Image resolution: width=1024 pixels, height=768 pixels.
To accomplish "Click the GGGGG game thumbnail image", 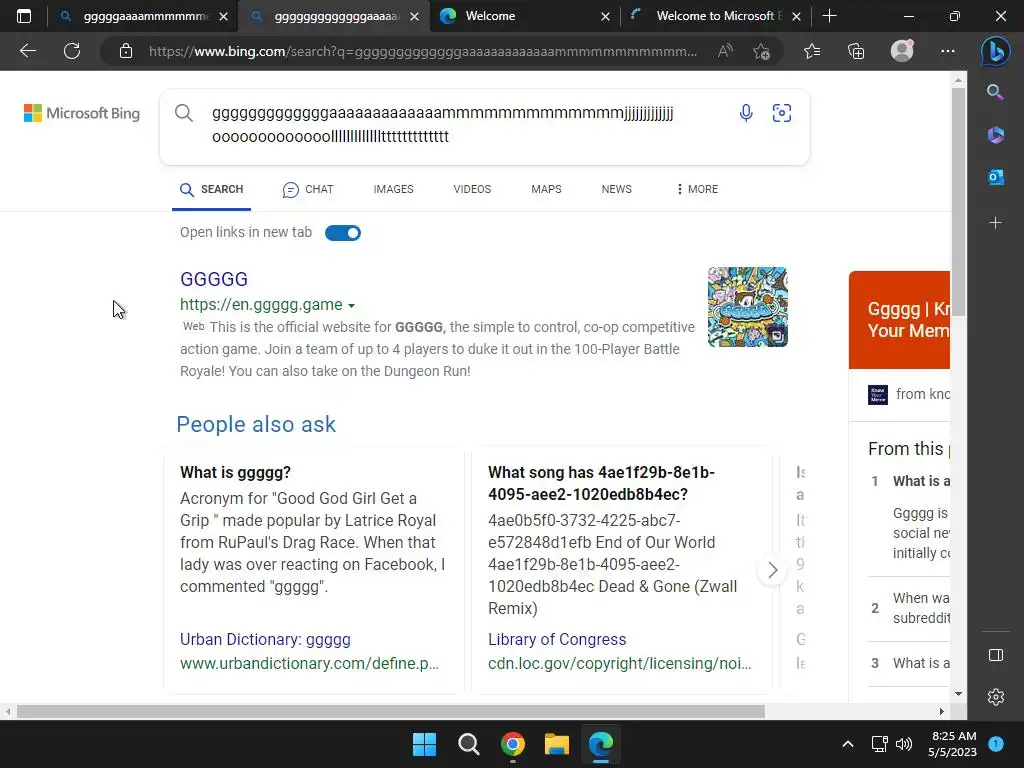I will [748, 306].
